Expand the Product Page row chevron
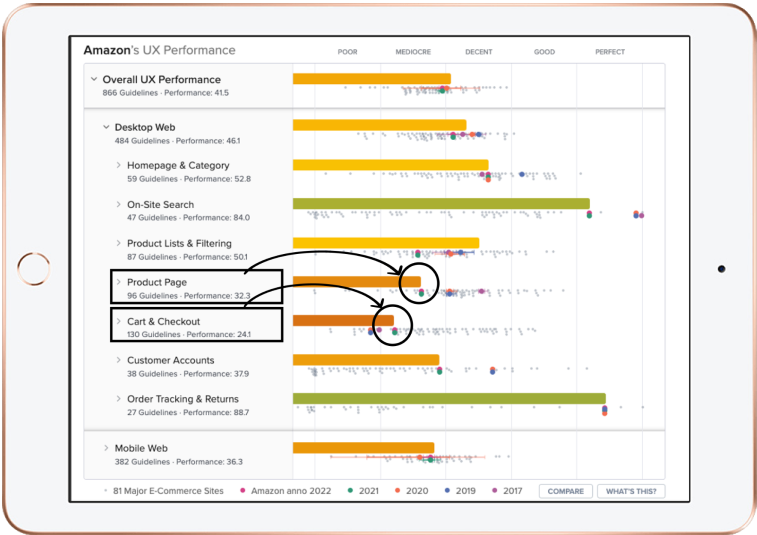757x535 pixels. coord(118,282)
